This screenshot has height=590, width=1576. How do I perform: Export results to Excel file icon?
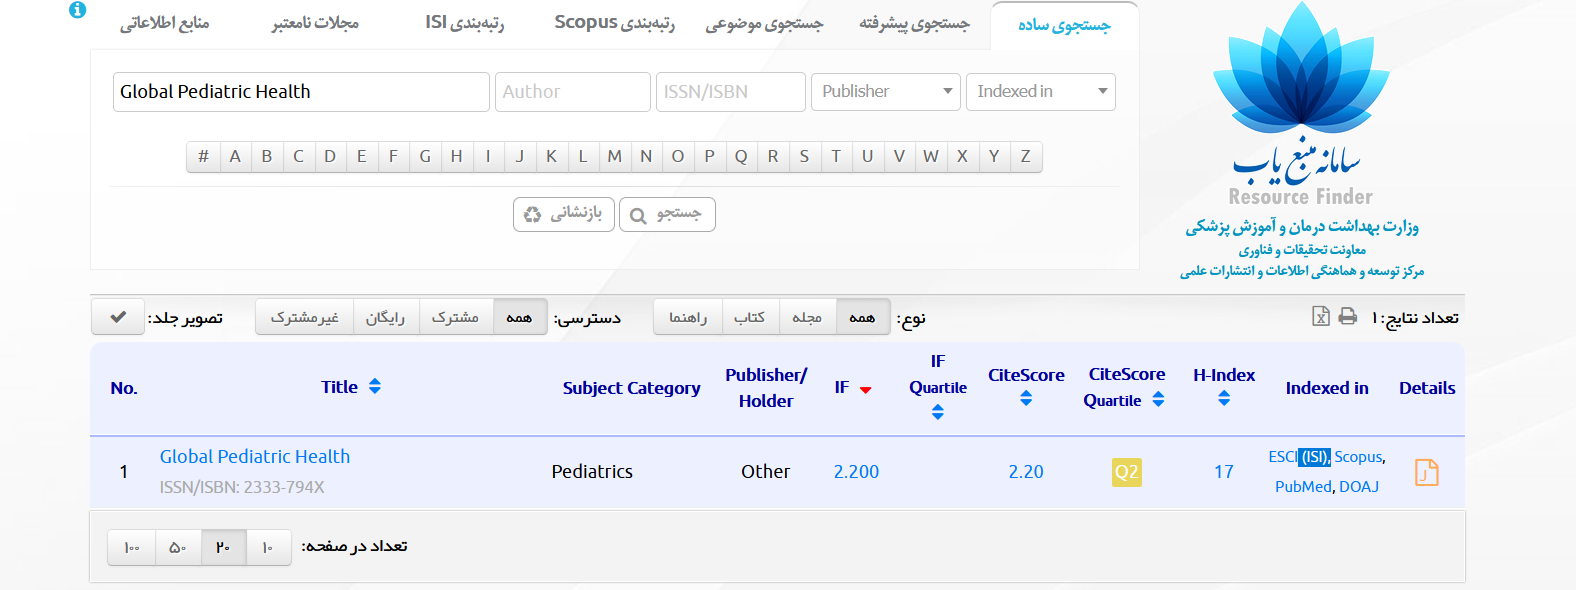(x=1321, y=316)
